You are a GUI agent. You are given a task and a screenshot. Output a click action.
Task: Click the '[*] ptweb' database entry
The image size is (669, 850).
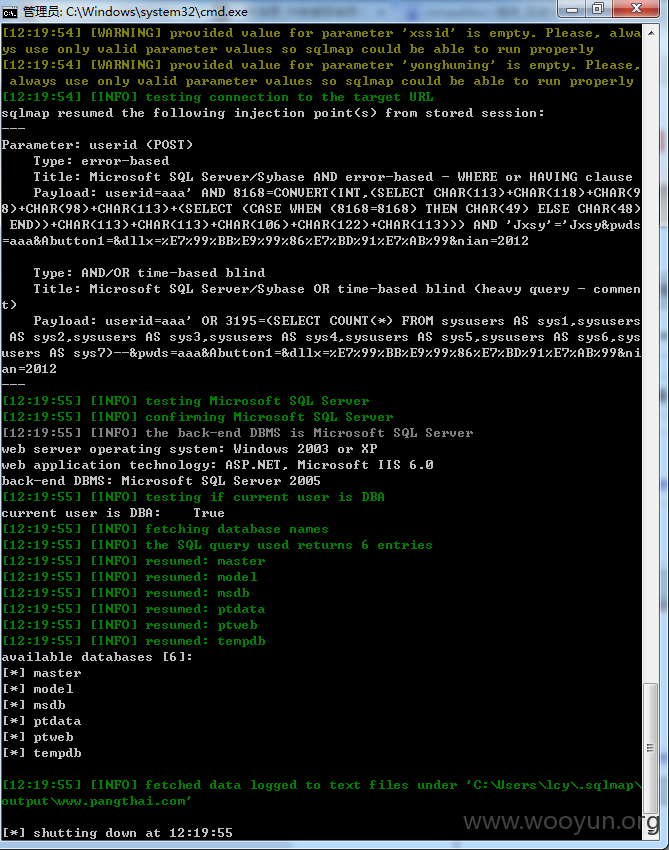coord(37,737)
